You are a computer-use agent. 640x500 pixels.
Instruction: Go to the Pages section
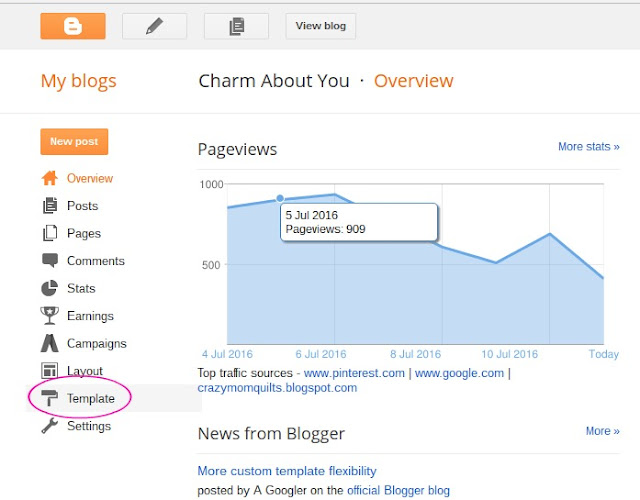tap(84, 233)
